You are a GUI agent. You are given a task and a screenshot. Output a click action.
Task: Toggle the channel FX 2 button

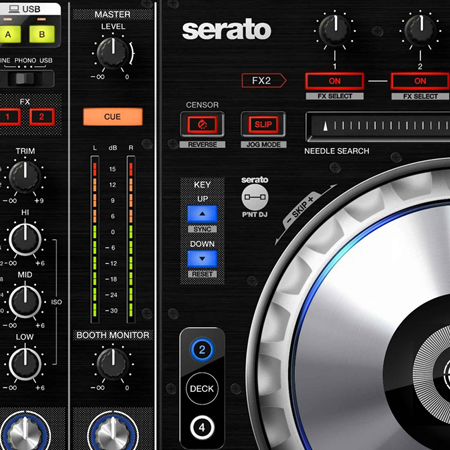(42, 117)
